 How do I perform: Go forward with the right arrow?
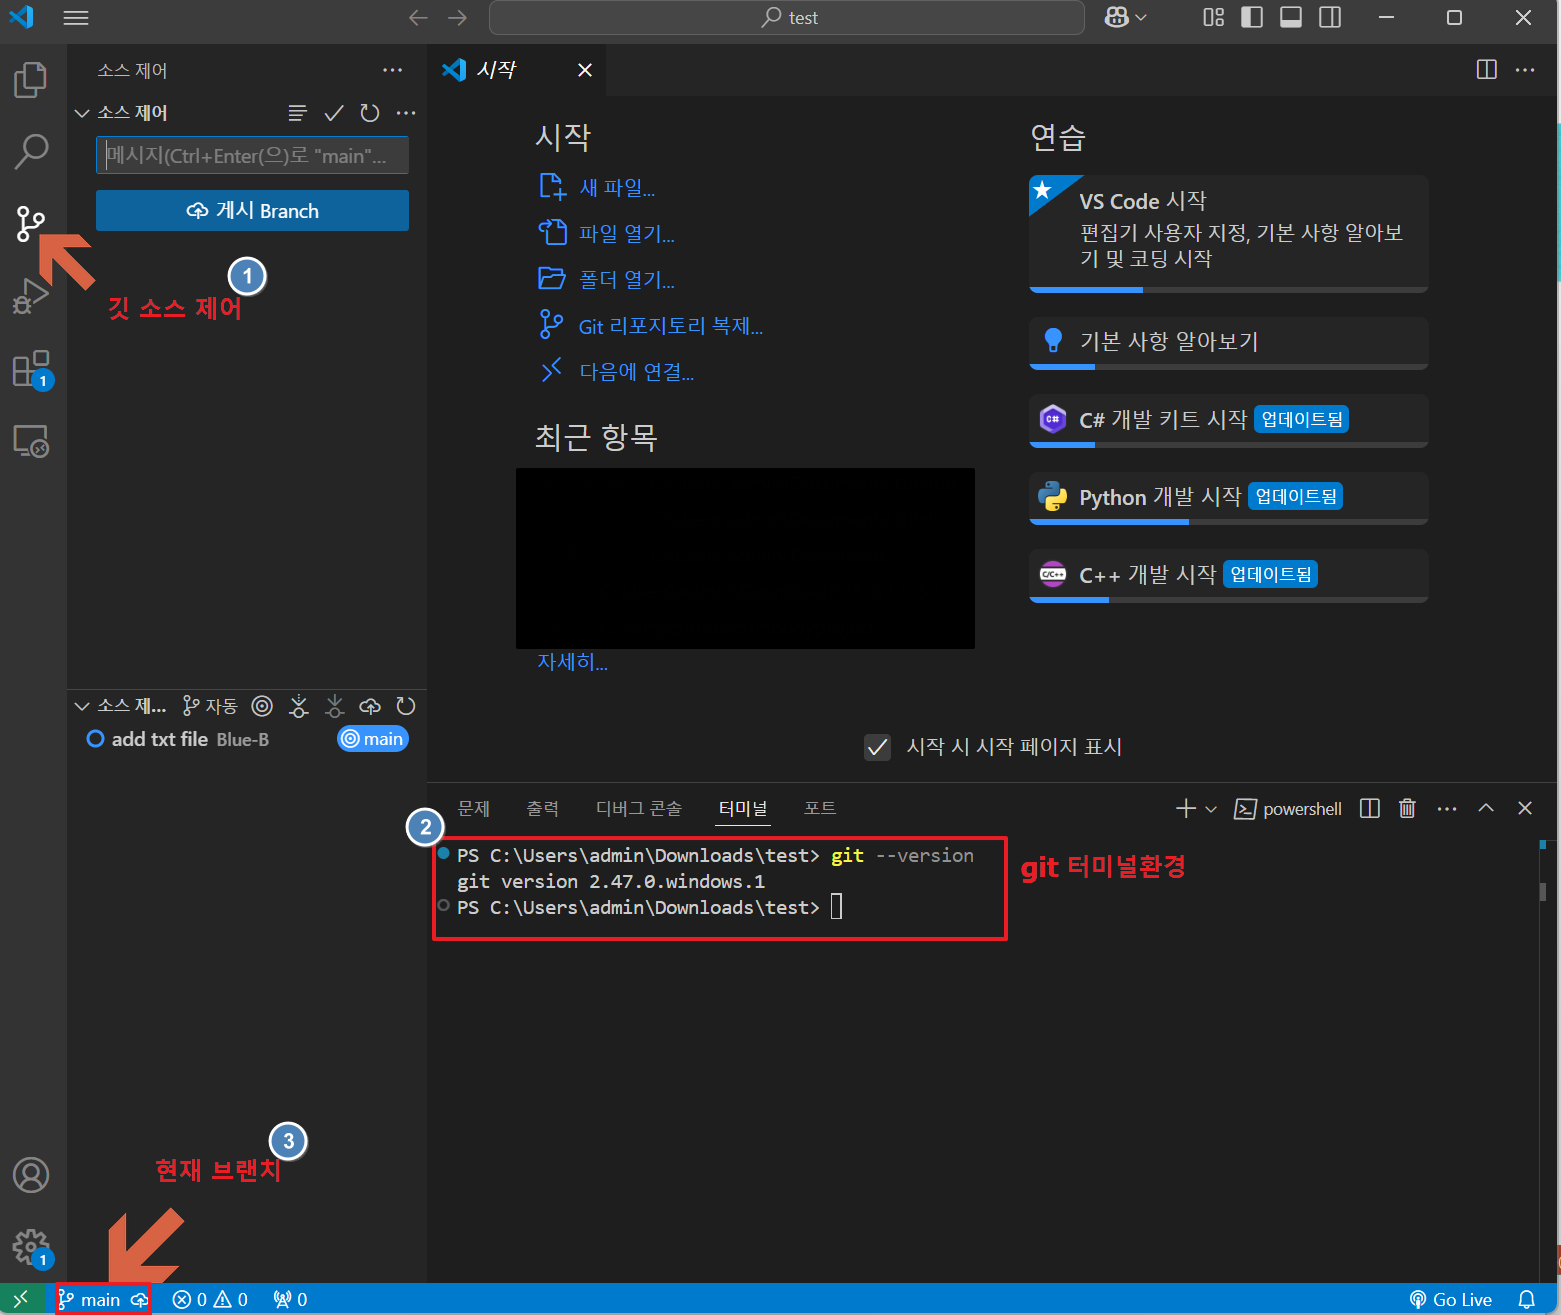pos(457,18)
